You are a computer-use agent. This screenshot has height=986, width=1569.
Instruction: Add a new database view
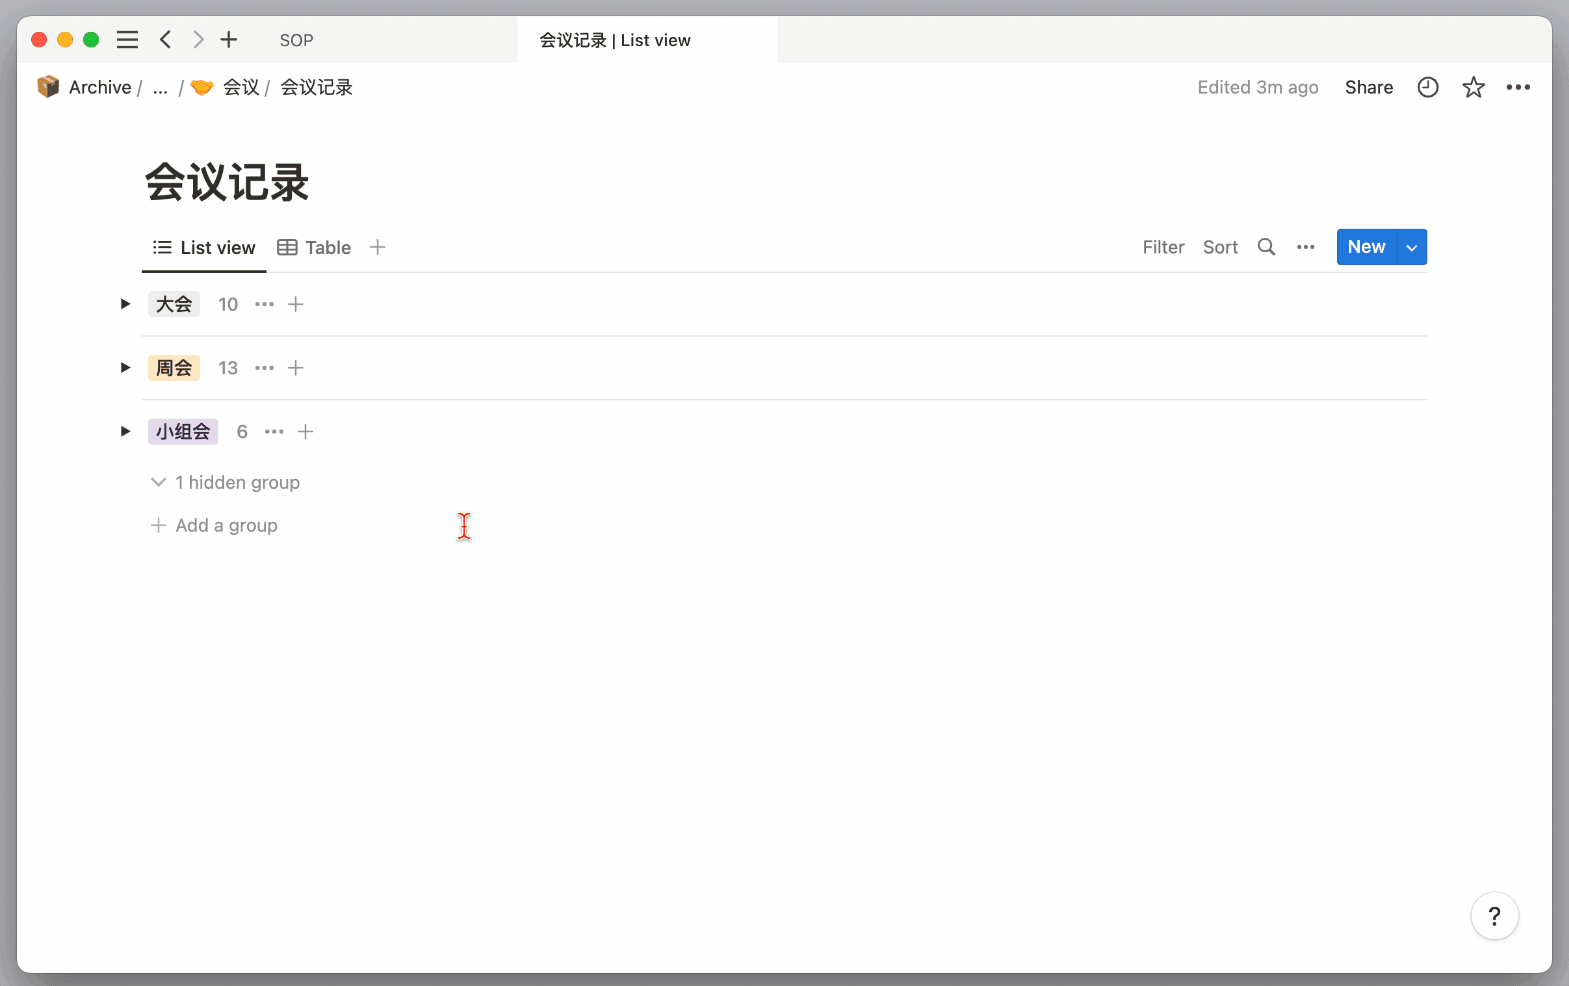click(x=377, y=247)
